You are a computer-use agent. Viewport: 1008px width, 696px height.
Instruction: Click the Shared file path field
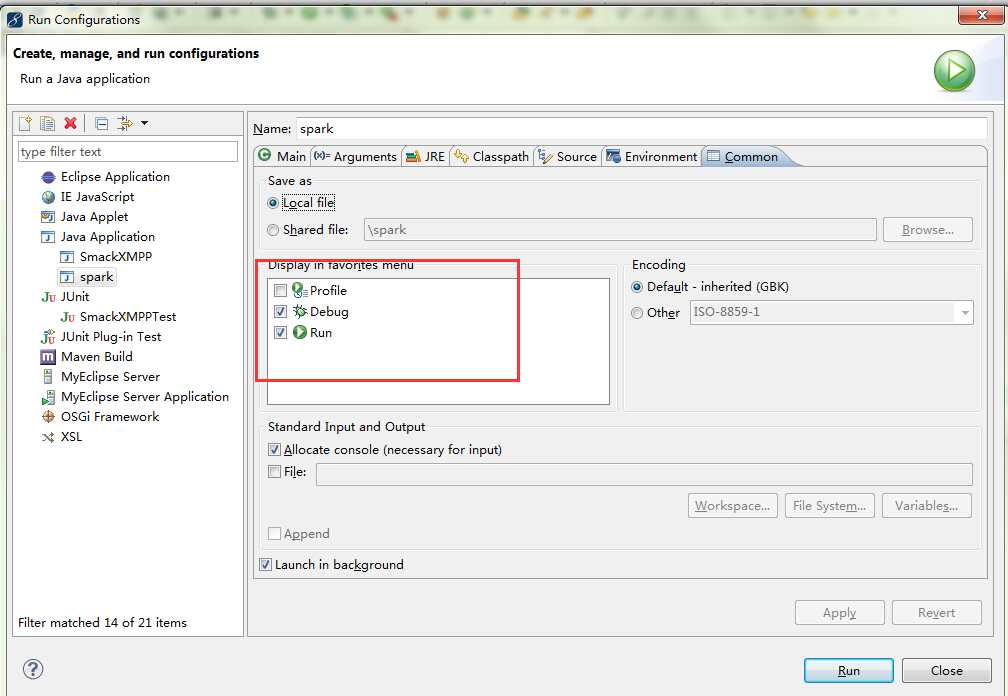(620, 230)
